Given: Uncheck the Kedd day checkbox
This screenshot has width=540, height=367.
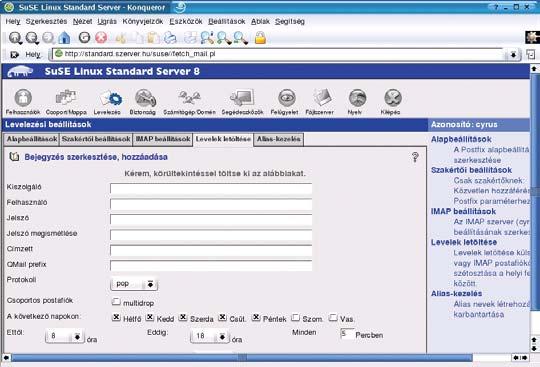Looking at the screenshot, I should click(149, 317).
